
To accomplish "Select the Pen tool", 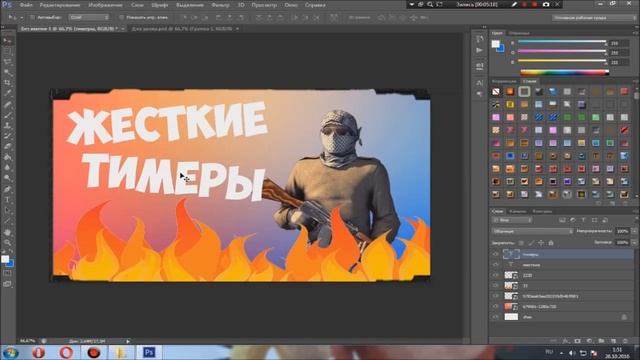I will (x=7, y=189).
